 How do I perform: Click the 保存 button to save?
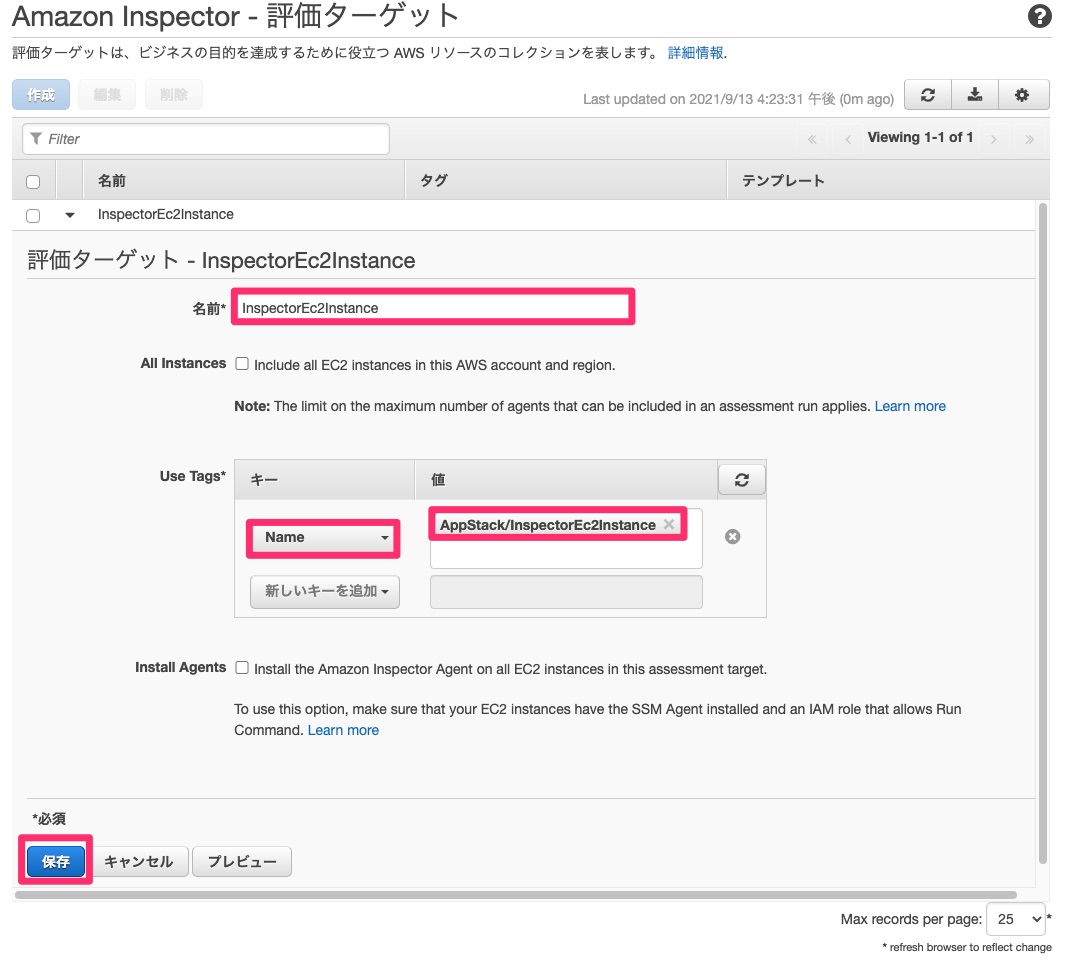pos(55,861)
